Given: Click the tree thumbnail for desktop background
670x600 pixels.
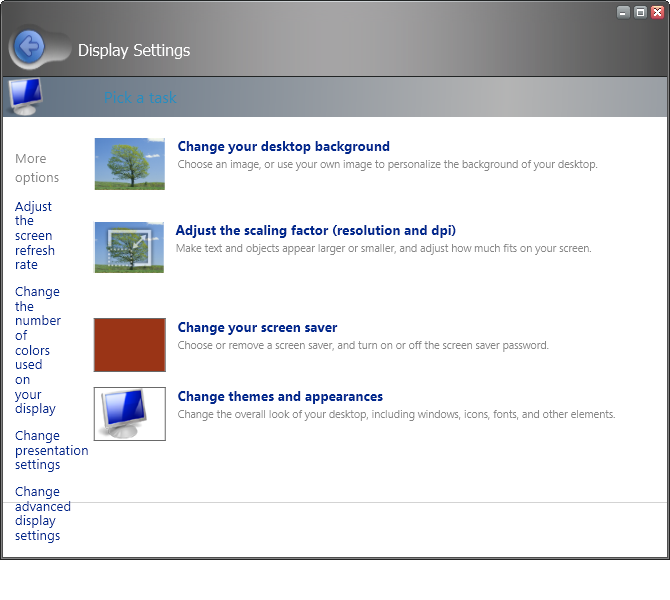Looking at the screenshot, I should [x=129, y=164].
